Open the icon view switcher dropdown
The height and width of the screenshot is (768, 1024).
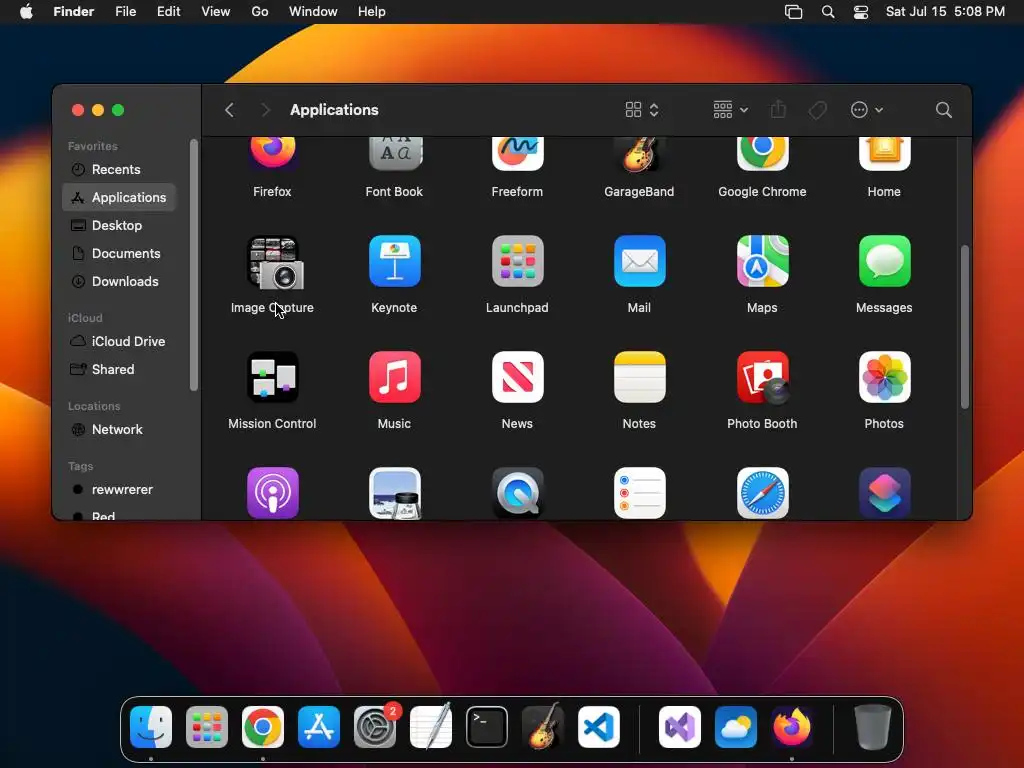(642, 110)
